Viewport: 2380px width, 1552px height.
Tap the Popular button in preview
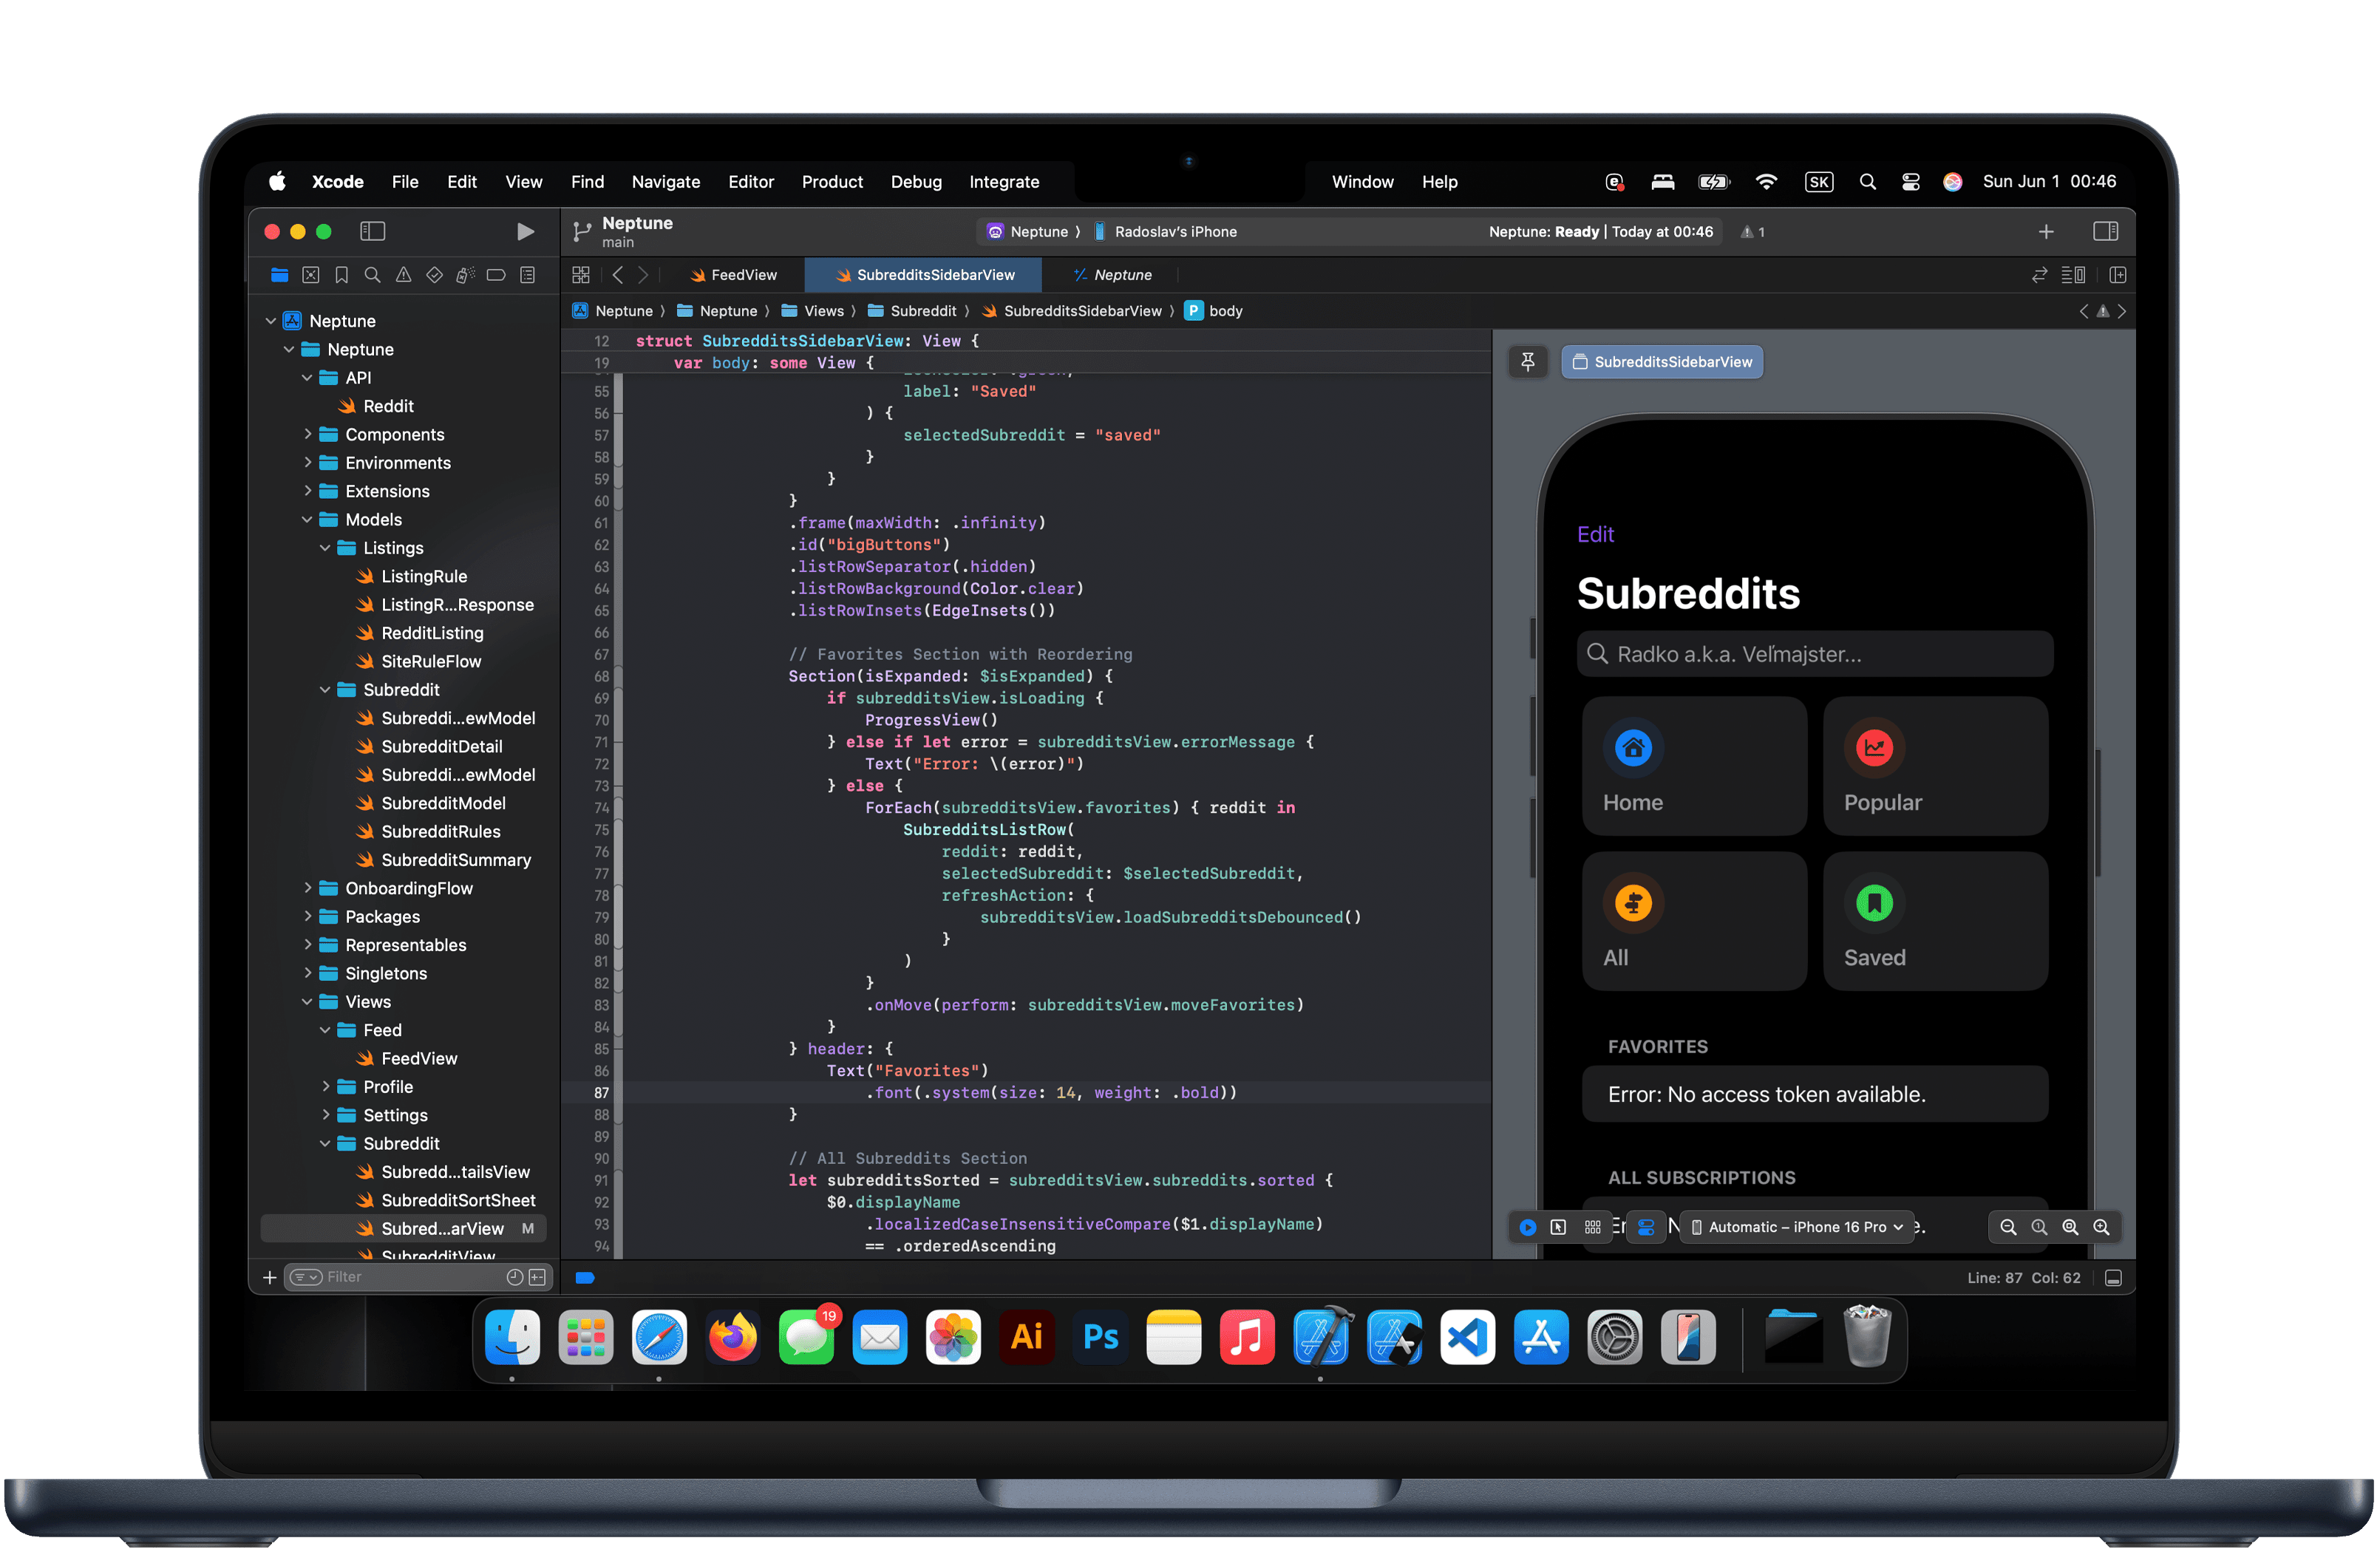1934,766
